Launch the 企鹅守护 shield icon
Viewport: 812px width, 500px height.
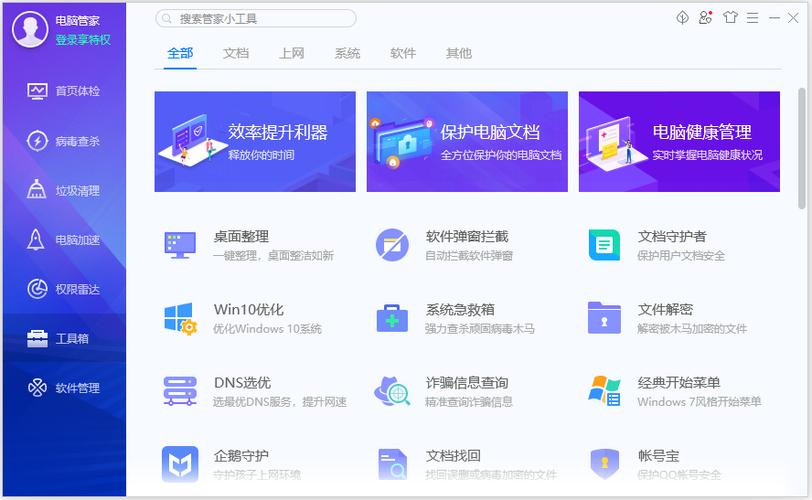click(180, 464)
